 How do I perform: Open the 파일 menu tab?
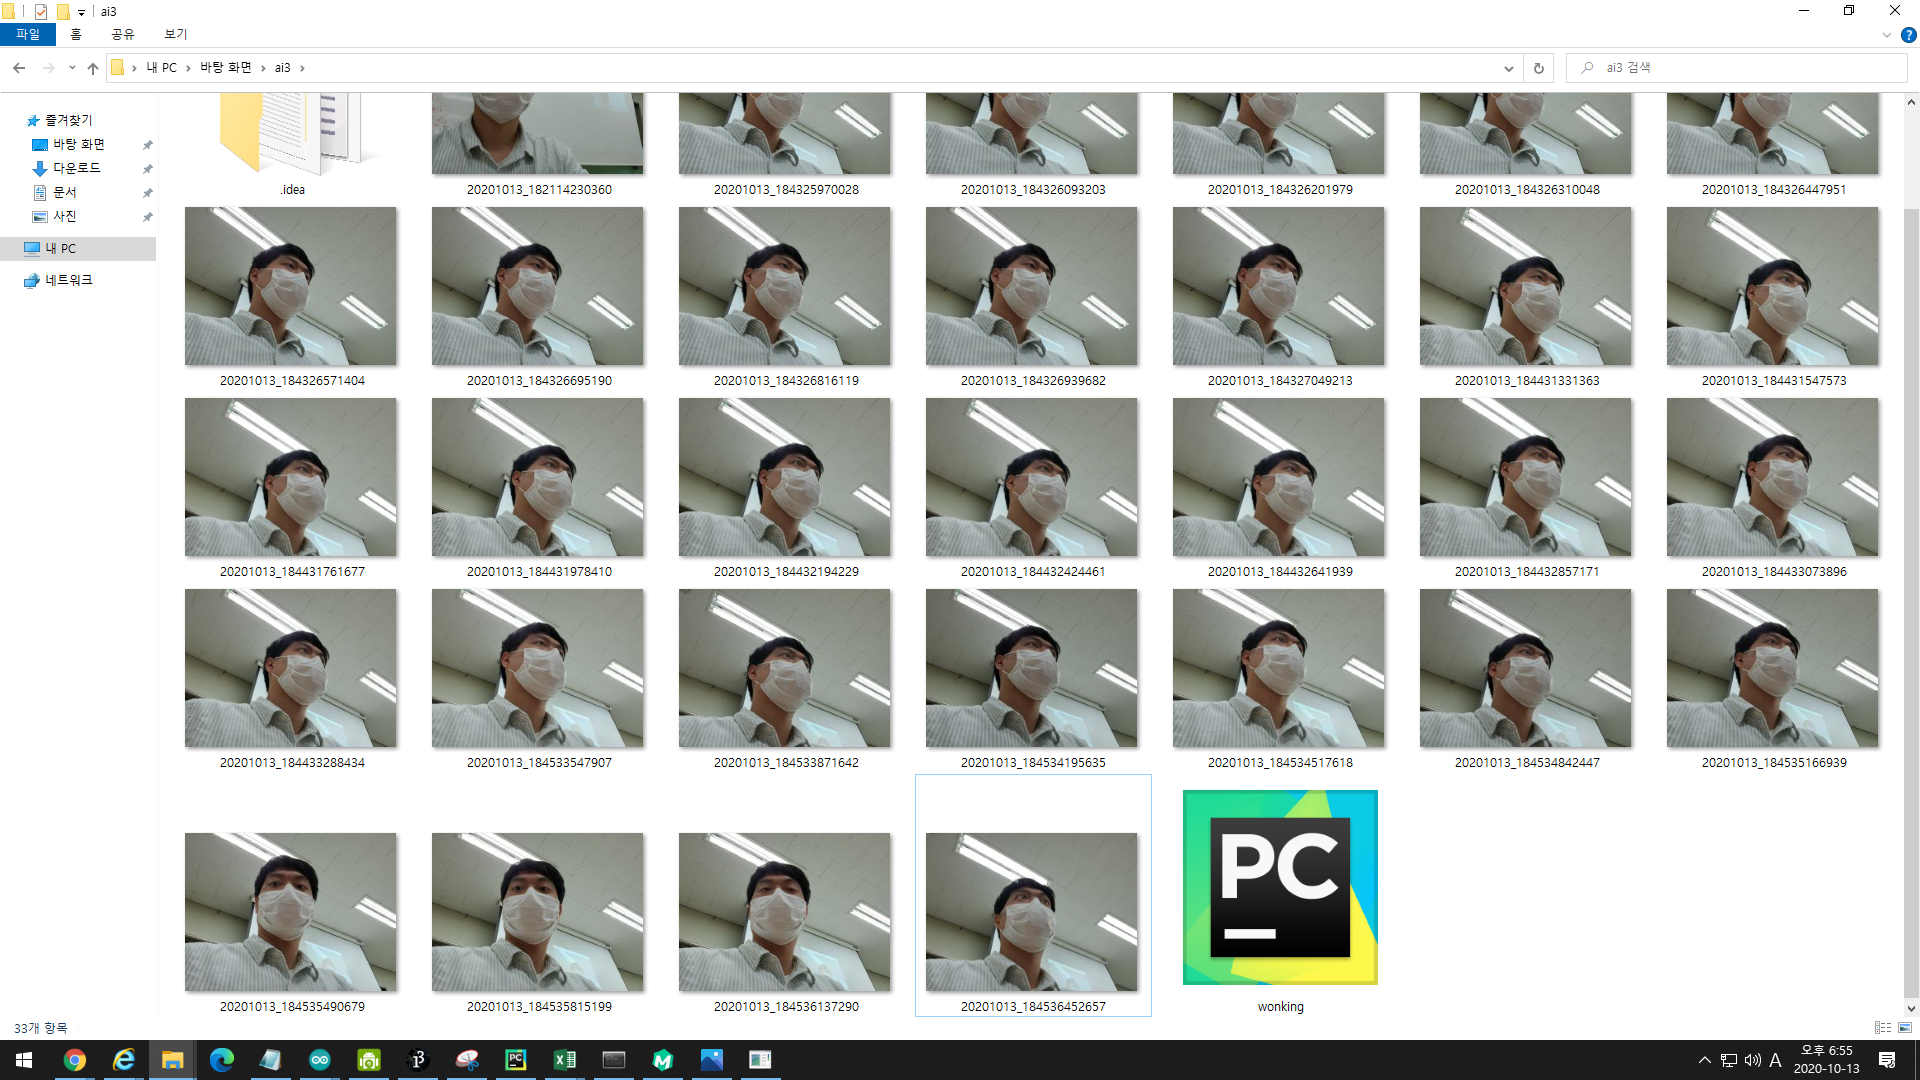click(x=27, y=34)
